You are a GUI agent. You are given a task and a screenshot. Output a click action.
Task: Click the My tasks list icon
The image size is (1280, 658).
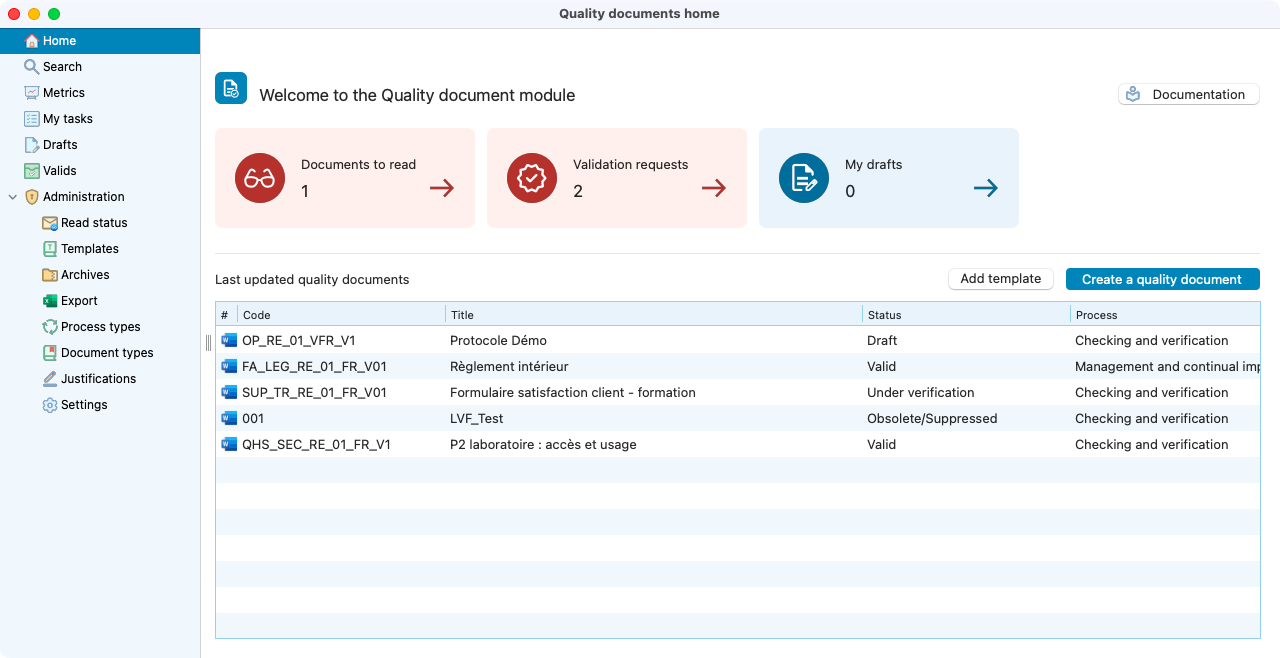click(x=32, y=119)
